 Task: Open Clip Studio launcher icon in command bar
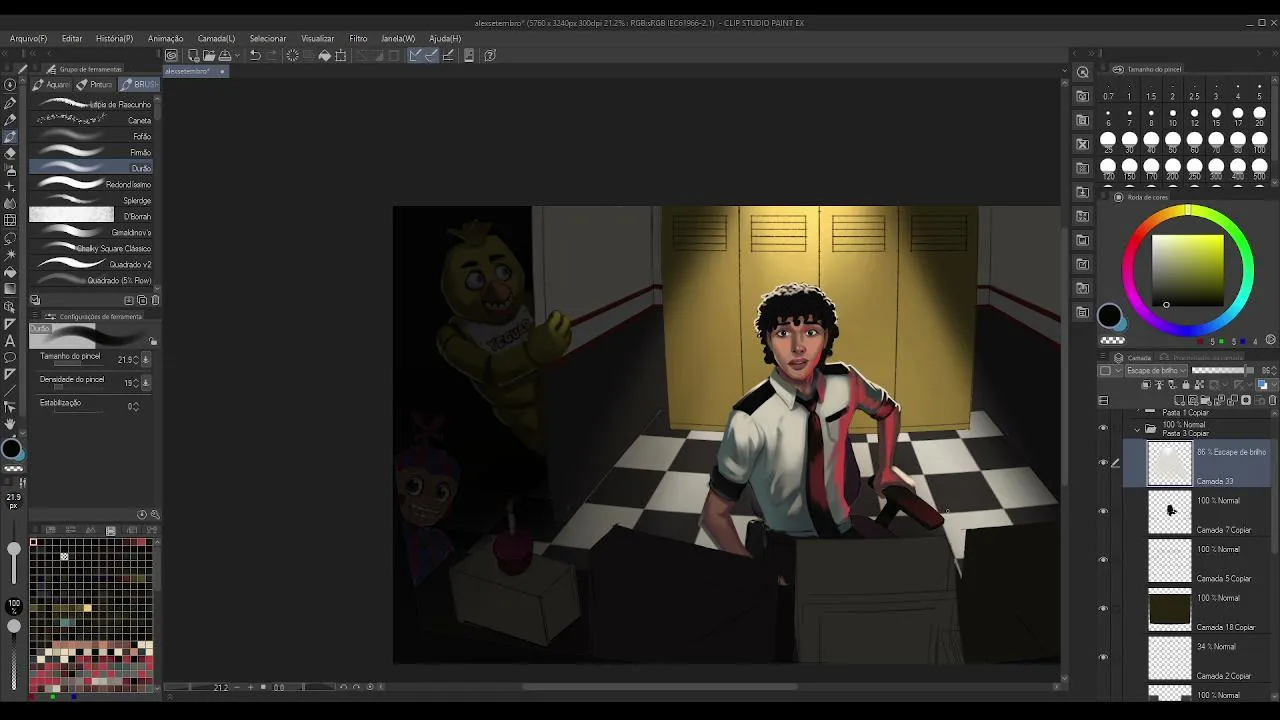(172, 55)
